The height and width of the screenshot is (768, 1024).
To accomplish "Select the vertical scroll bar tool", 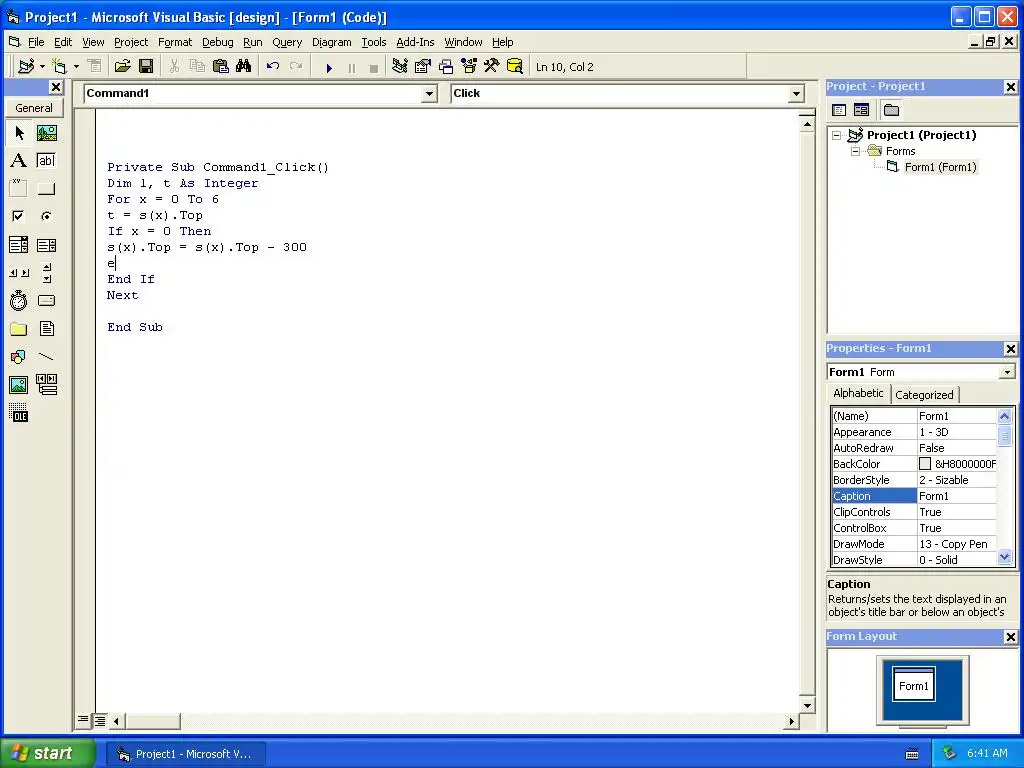I will coord(46,273).
